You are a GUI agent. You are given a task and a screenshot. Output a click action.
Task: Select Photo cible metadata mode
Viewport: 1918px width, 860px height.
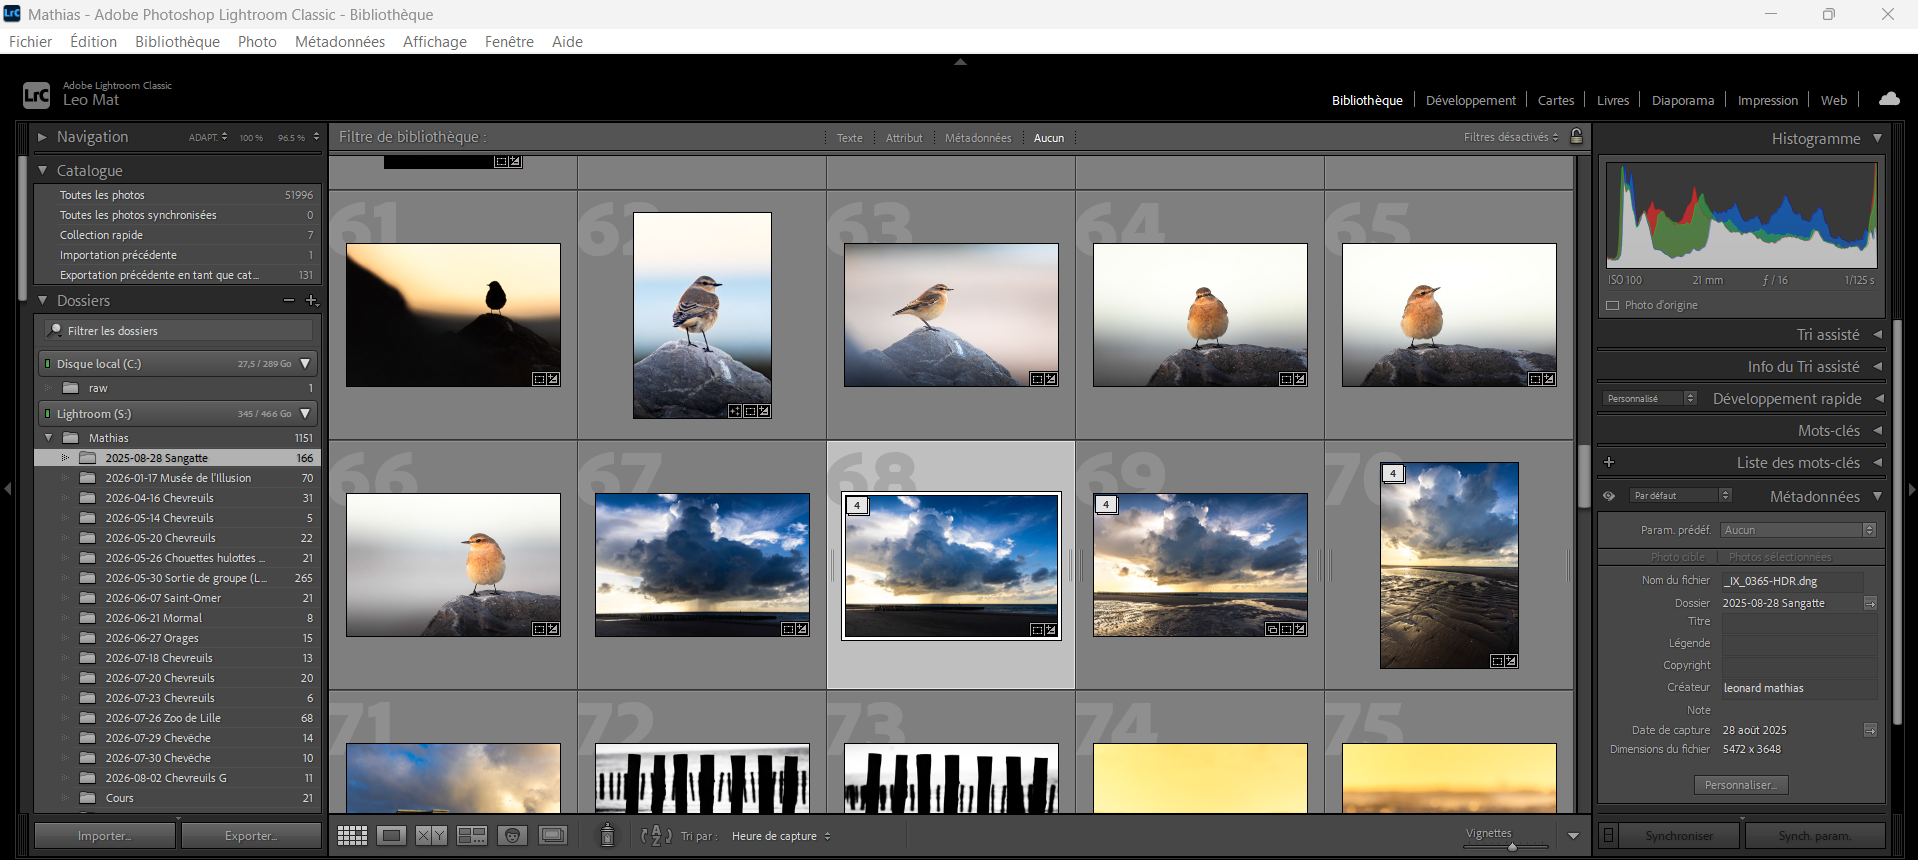click(1677, 557)
